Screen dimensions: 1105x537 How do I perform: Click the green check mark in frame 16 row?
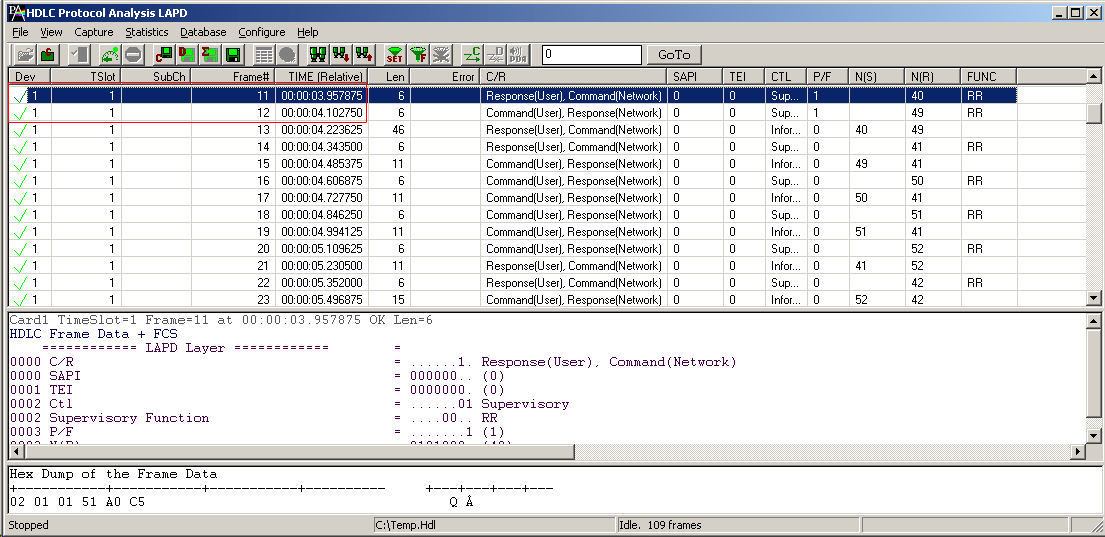21,181
